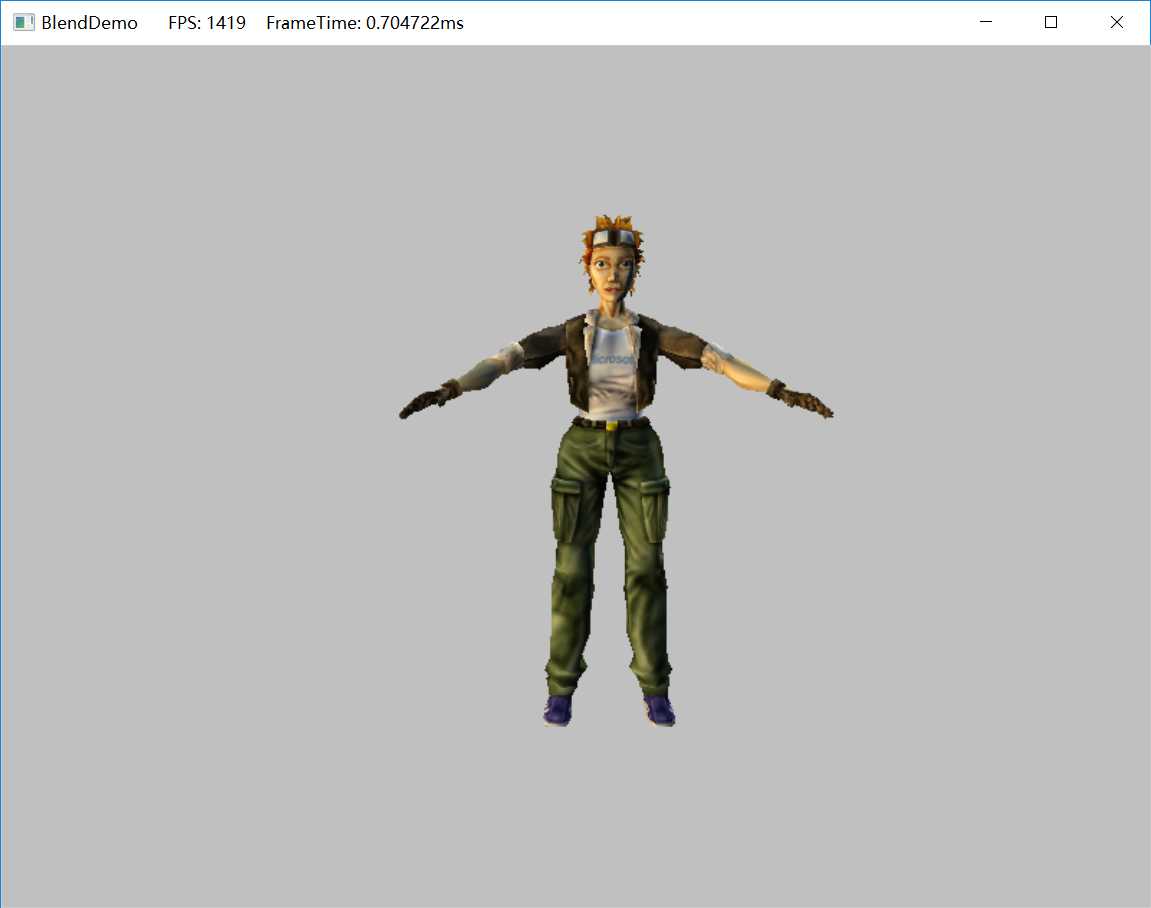Click the rendered character model

[x=615, y=470]
